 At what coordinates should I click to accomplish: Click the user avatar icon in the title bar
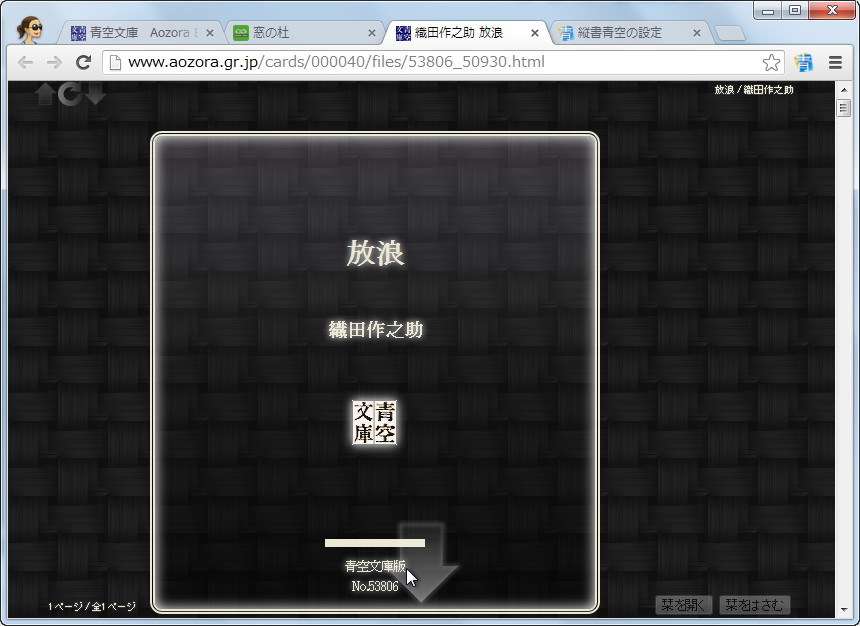point(29,30)
